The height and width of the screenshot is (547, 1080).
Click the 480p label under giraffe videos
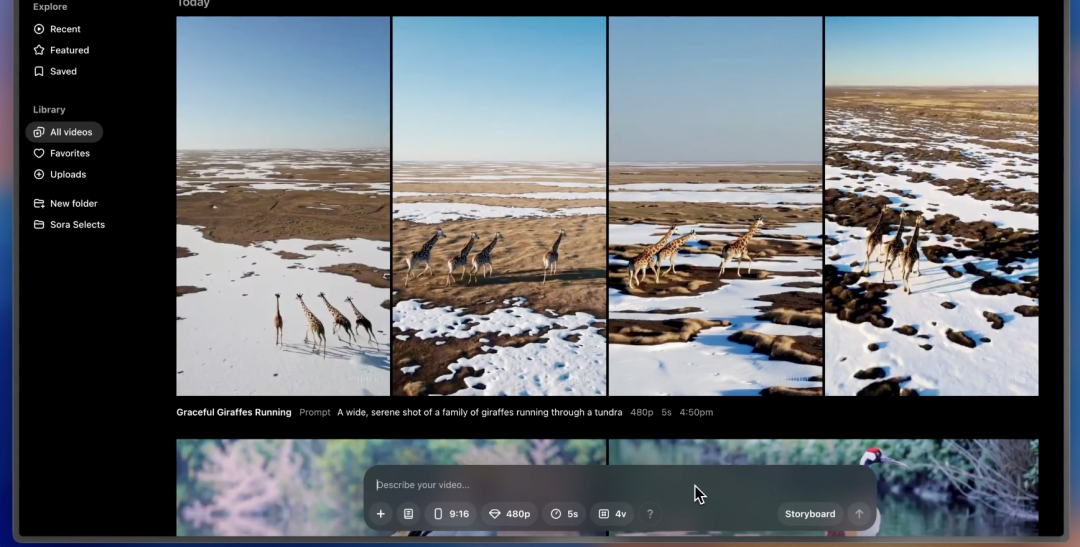click(x=642, y=413)
